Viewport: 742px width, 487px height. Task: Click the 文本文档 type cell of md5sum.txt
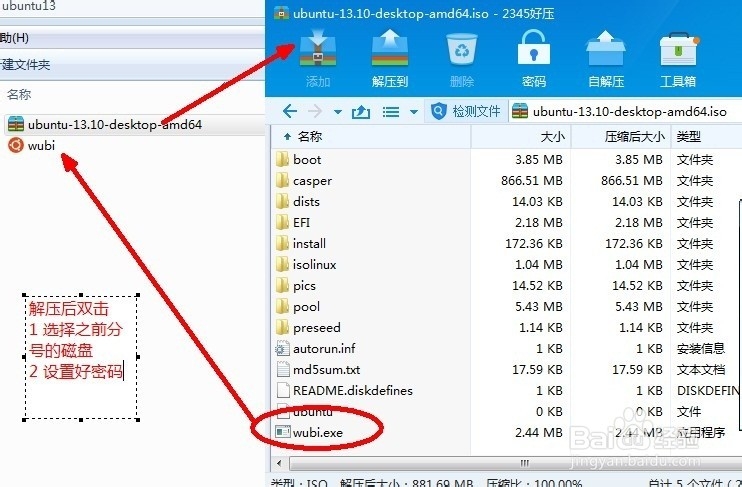tap(700, 370)
